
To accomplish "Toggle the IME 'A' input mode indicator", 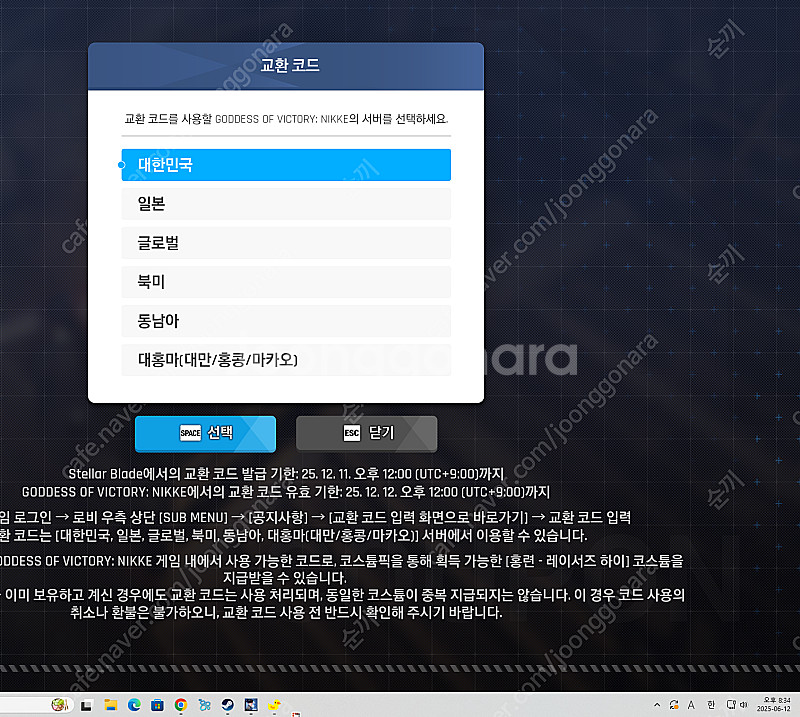I will (x=691, y=705).
